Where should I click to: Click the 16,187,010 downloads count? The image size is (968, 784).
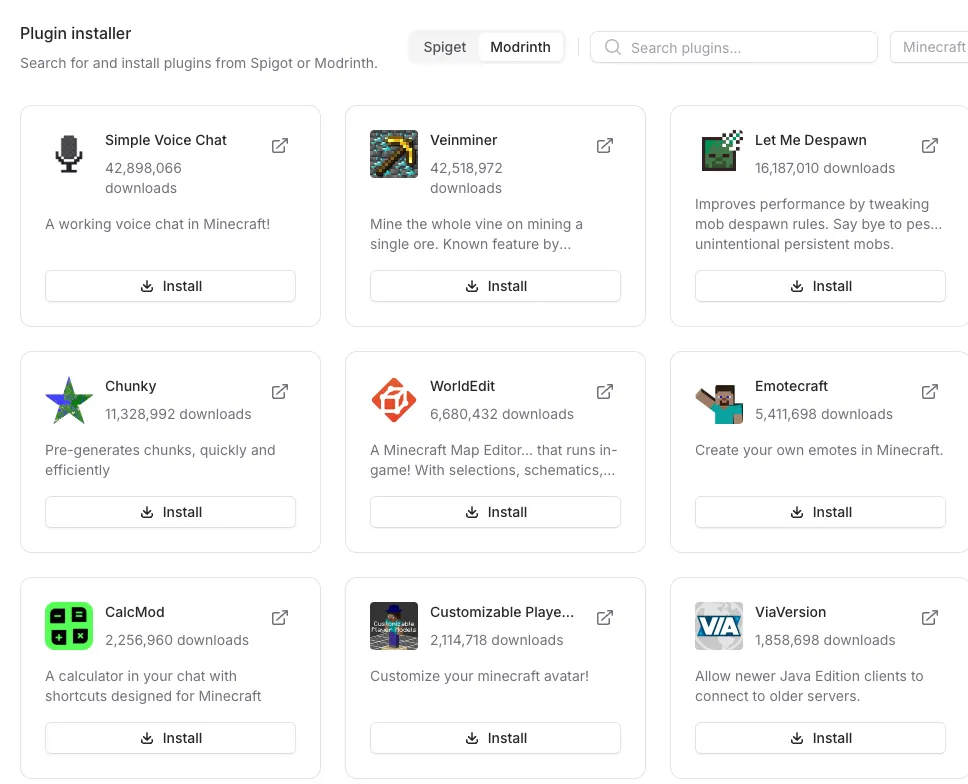point(825,168)
